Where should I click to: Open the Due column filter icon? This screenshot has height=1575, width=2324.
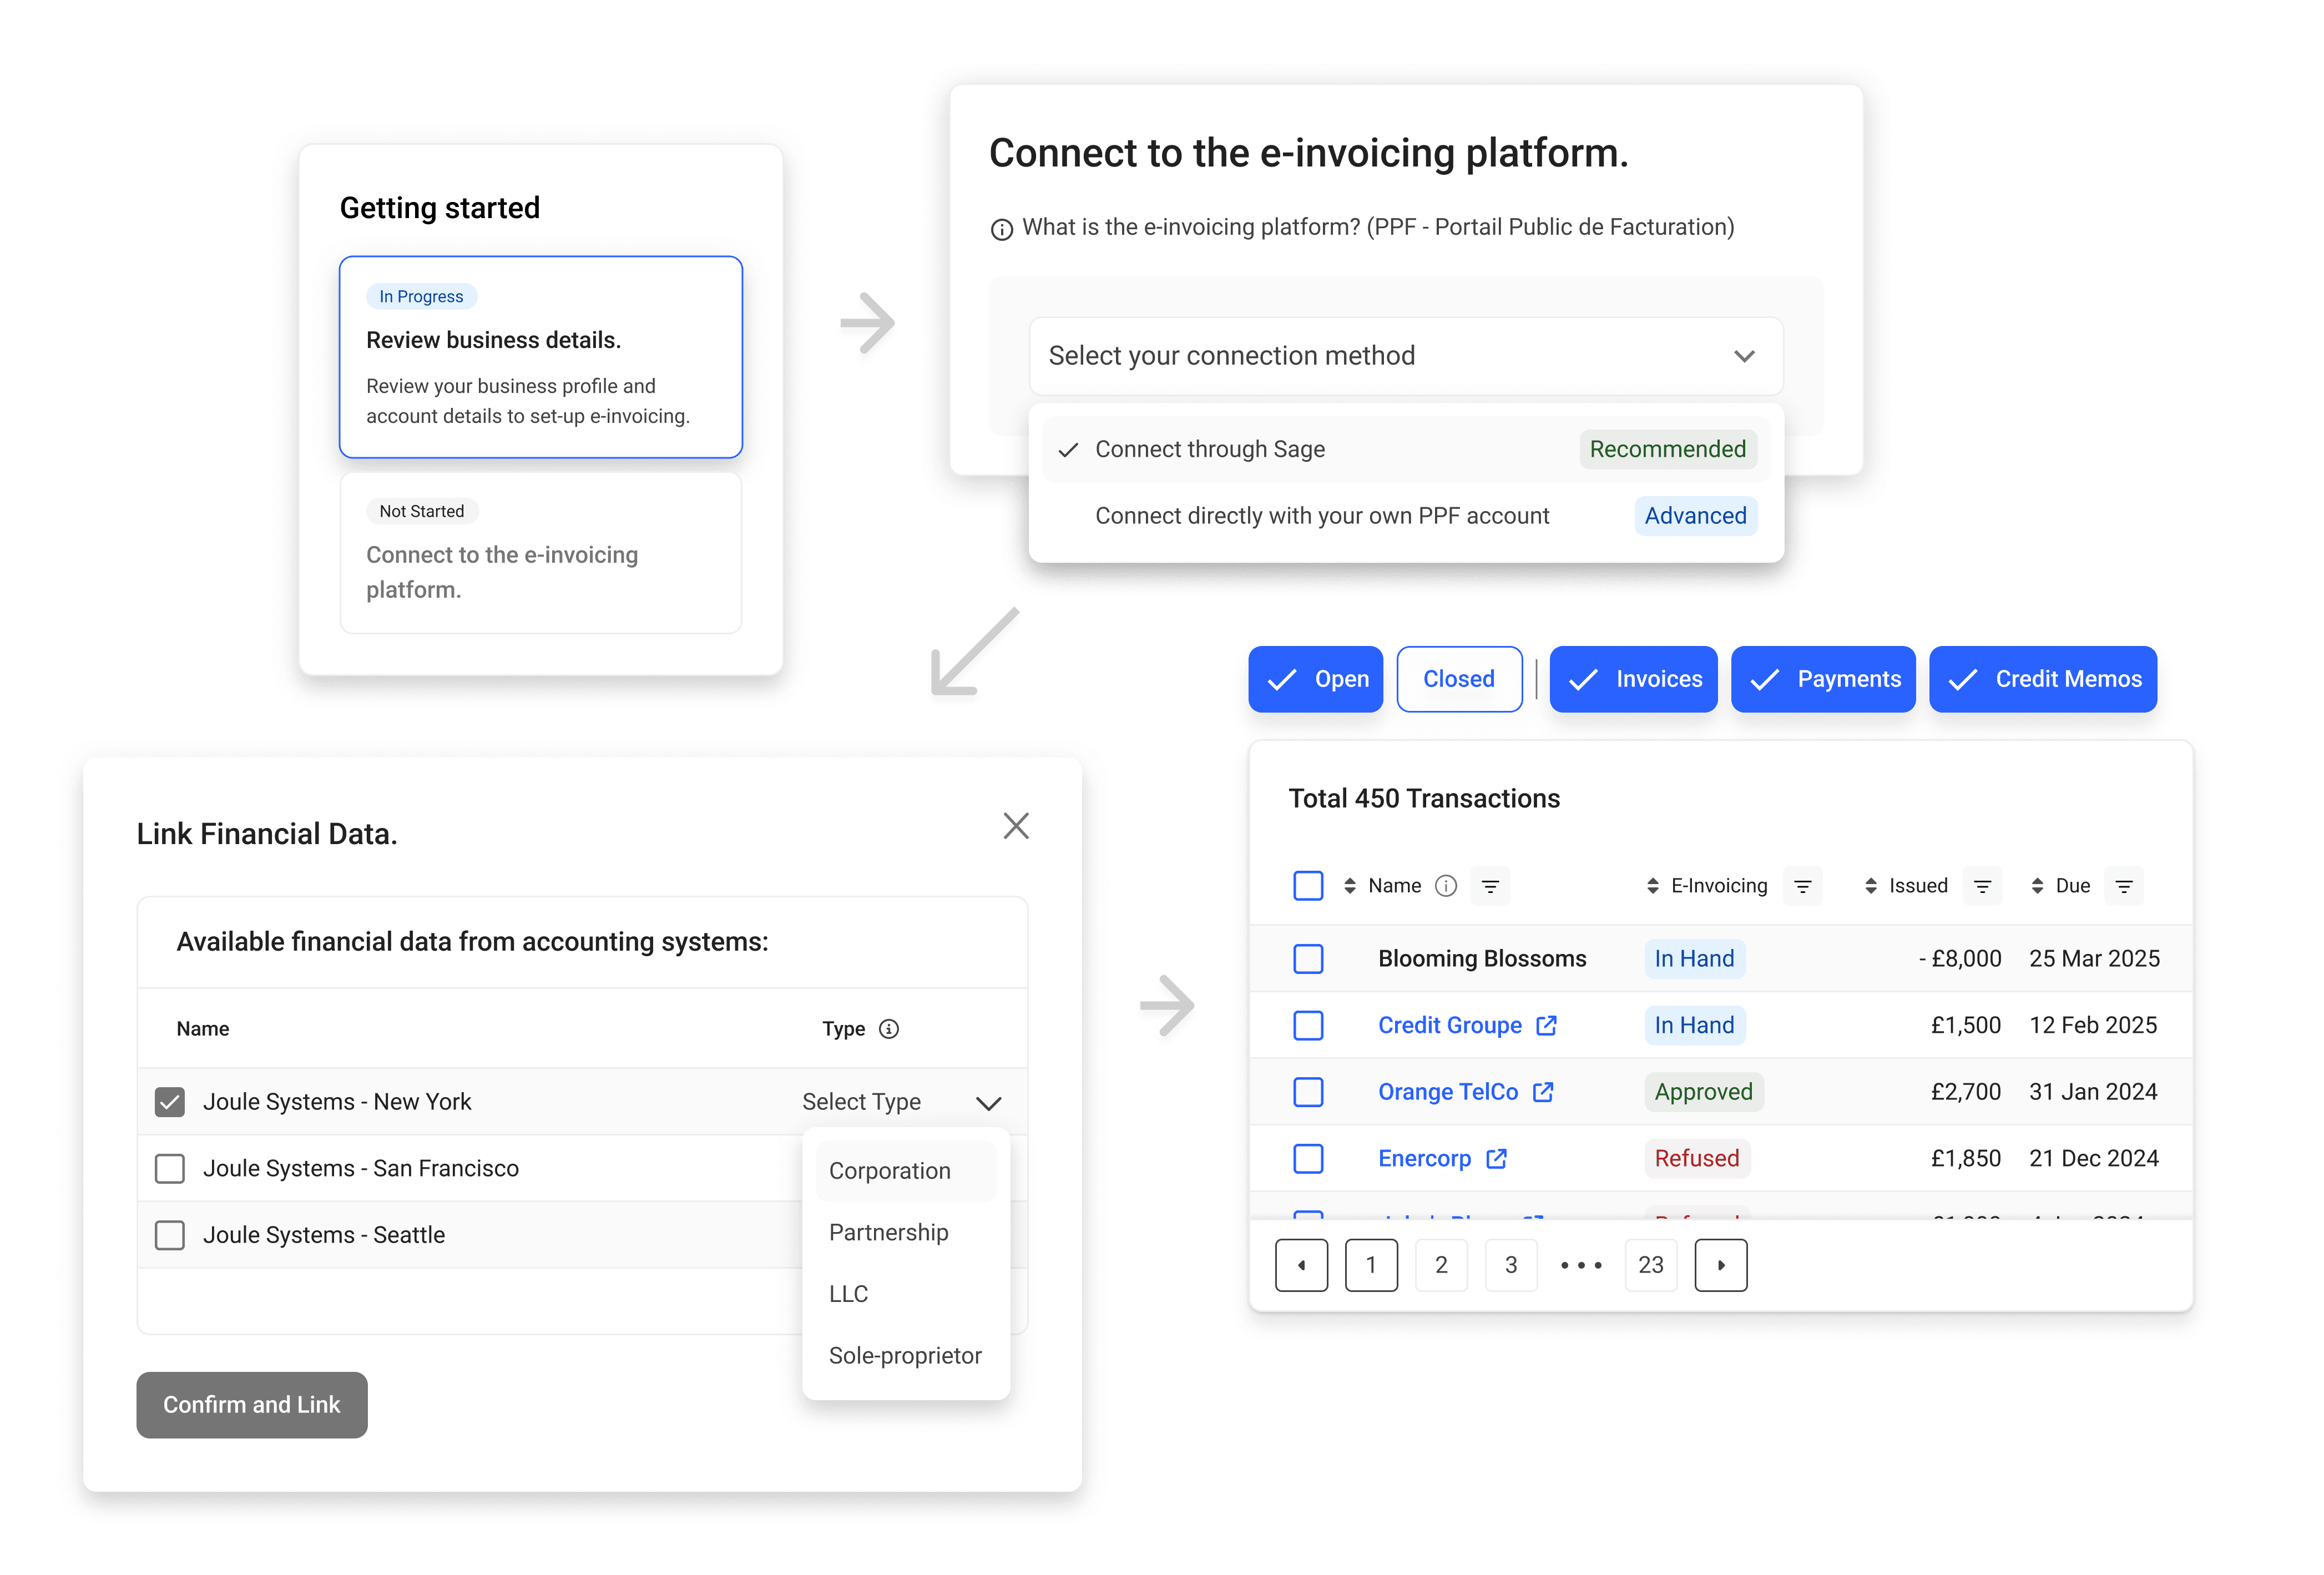tap(2123, 886)
